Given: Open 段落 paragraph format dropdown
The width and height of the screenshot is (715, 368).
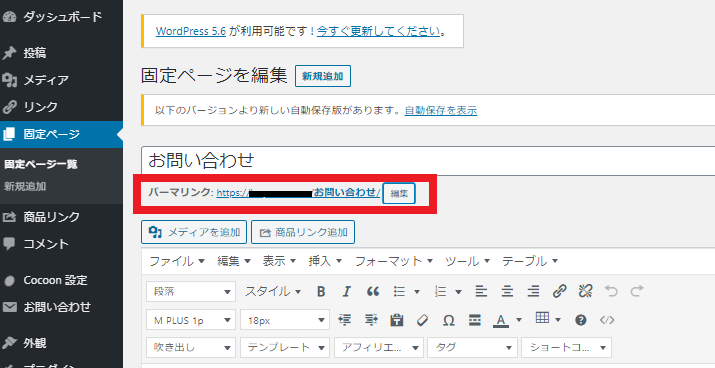Looking at the screenshot, I should pos(191,291).
